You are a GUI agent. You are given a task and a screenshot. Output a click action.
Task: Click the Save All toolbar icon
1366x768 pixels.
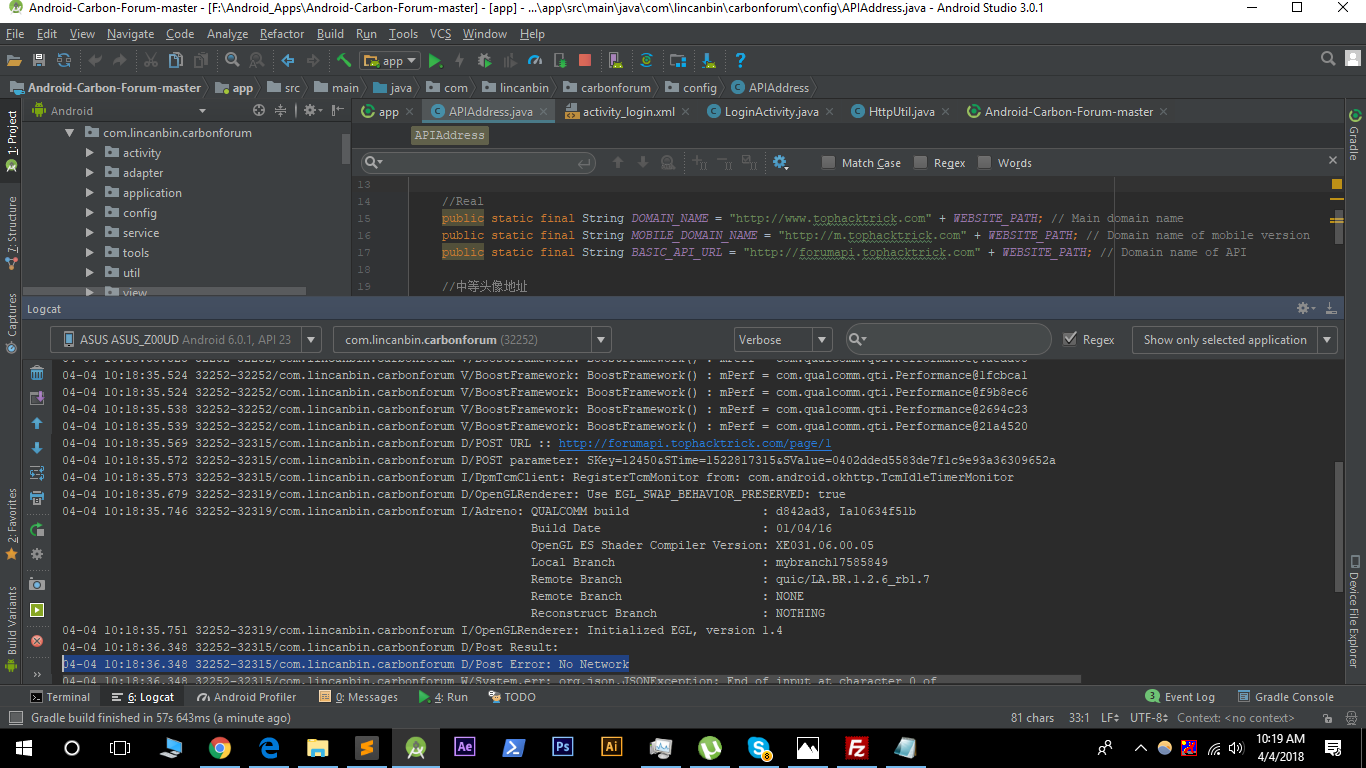pyautogui.click(x=39, y=60)
